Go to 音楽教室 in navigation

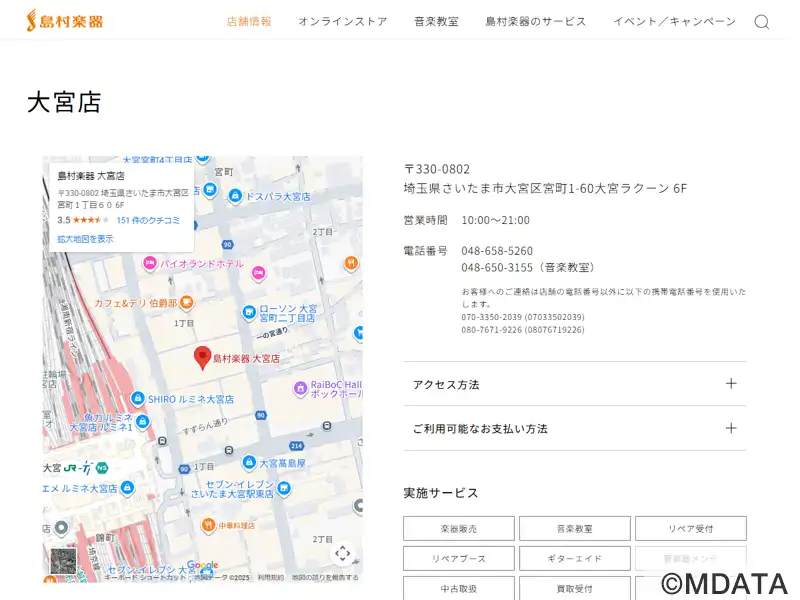pos(436,22)
